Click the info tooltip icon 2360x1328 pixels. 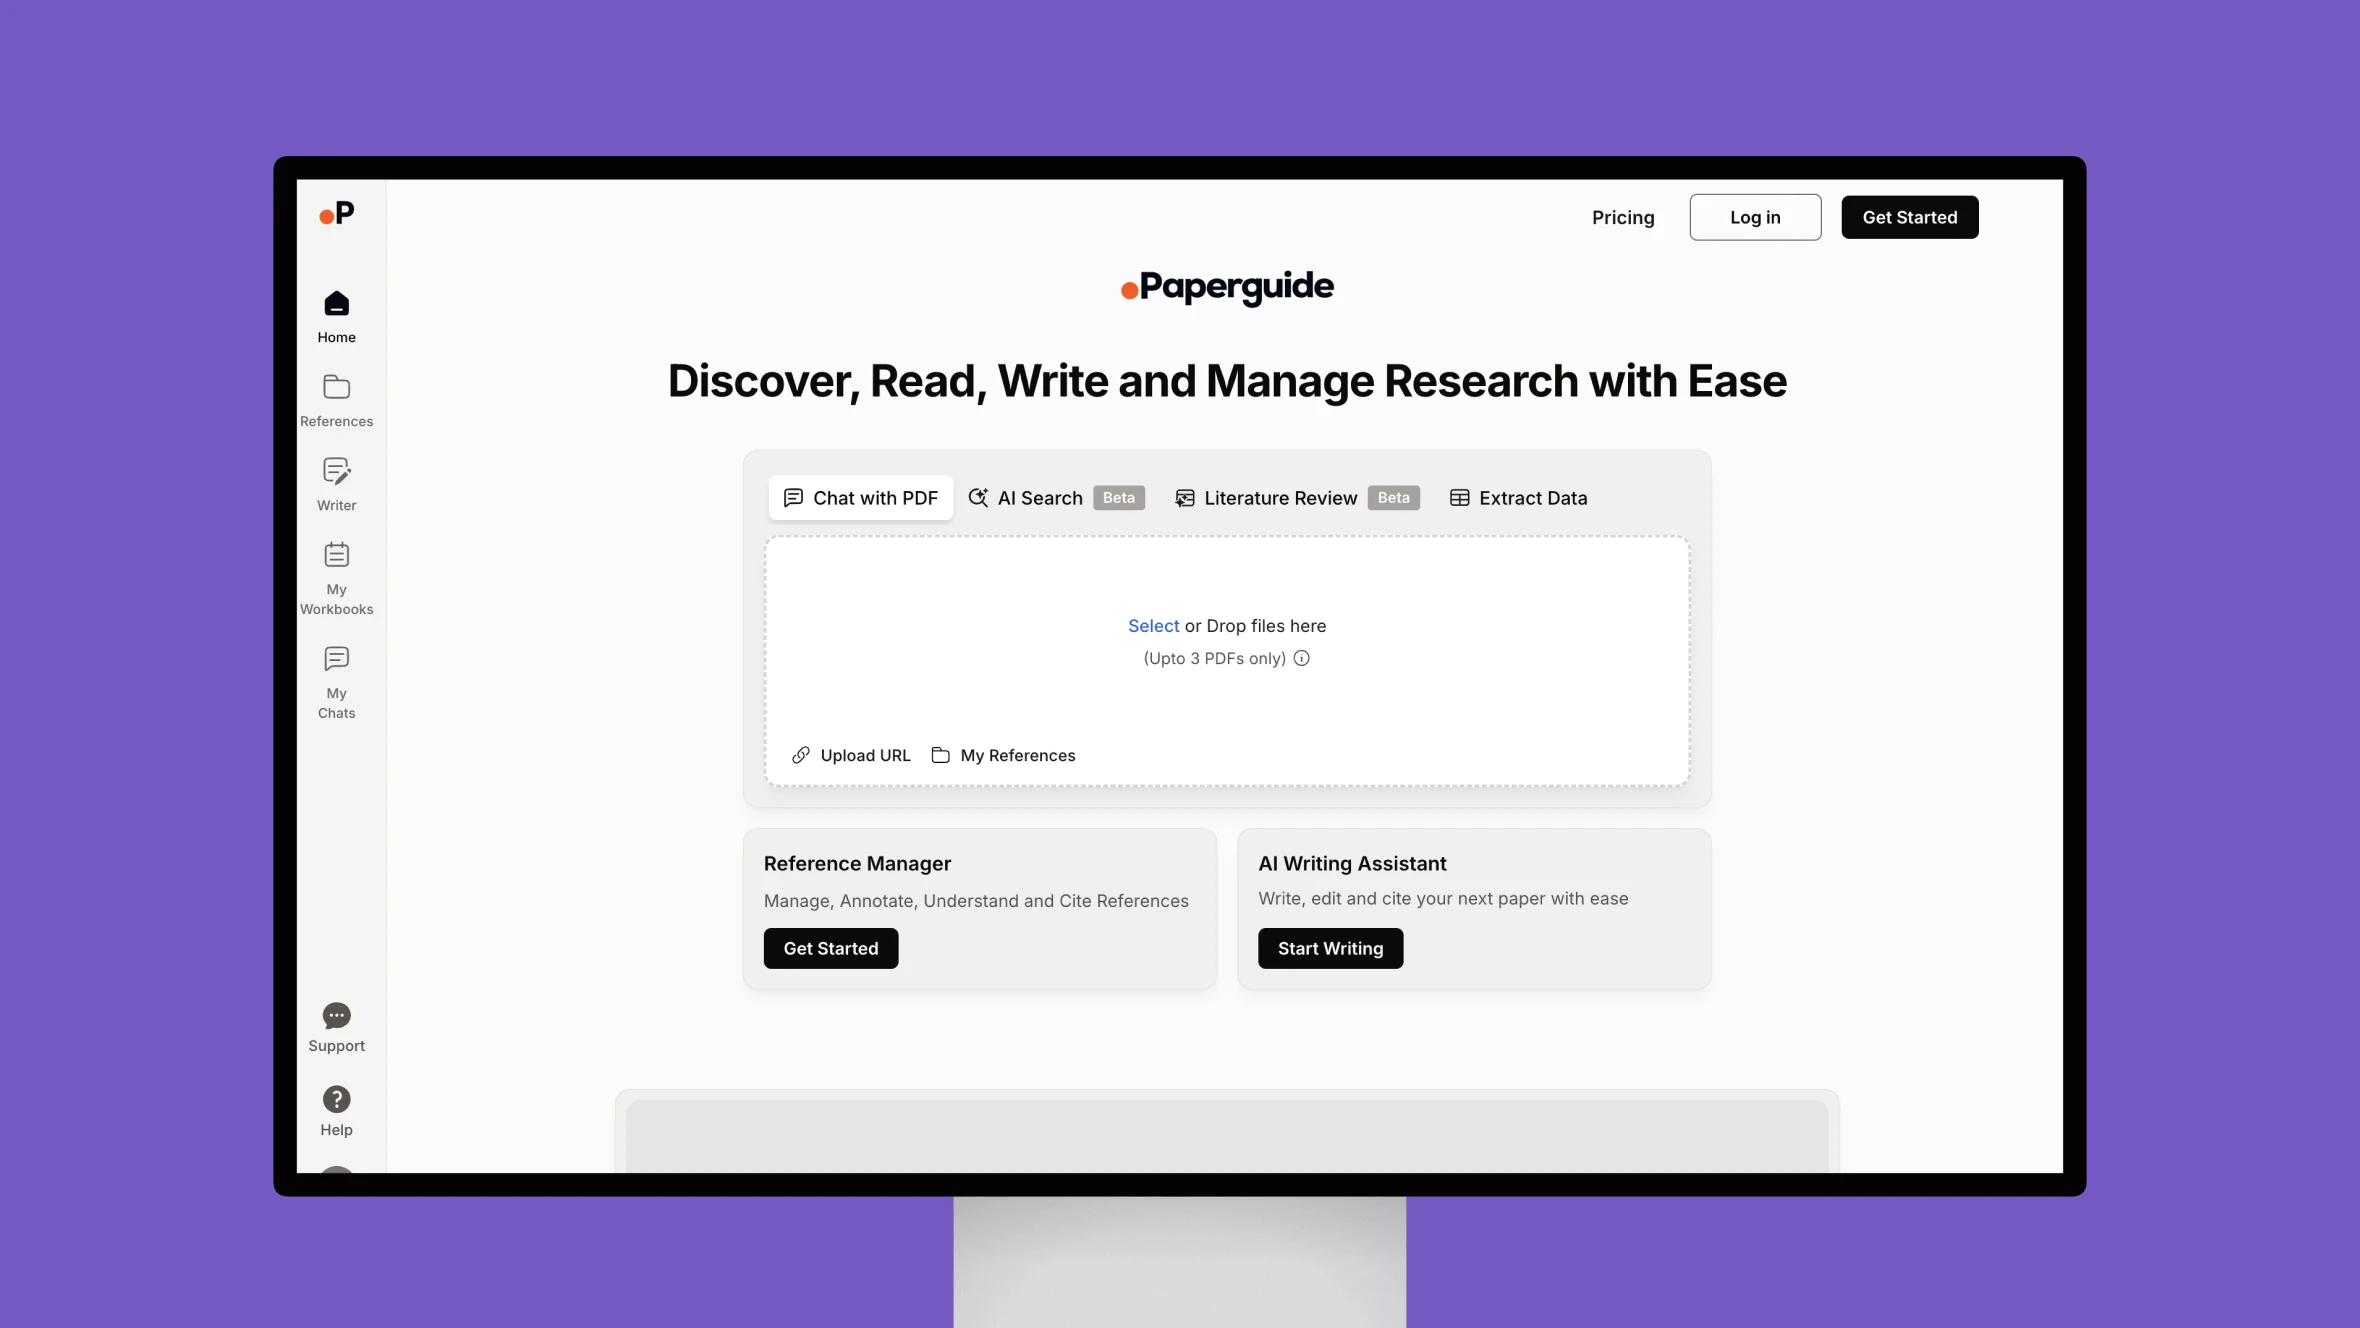(1302, 658)
